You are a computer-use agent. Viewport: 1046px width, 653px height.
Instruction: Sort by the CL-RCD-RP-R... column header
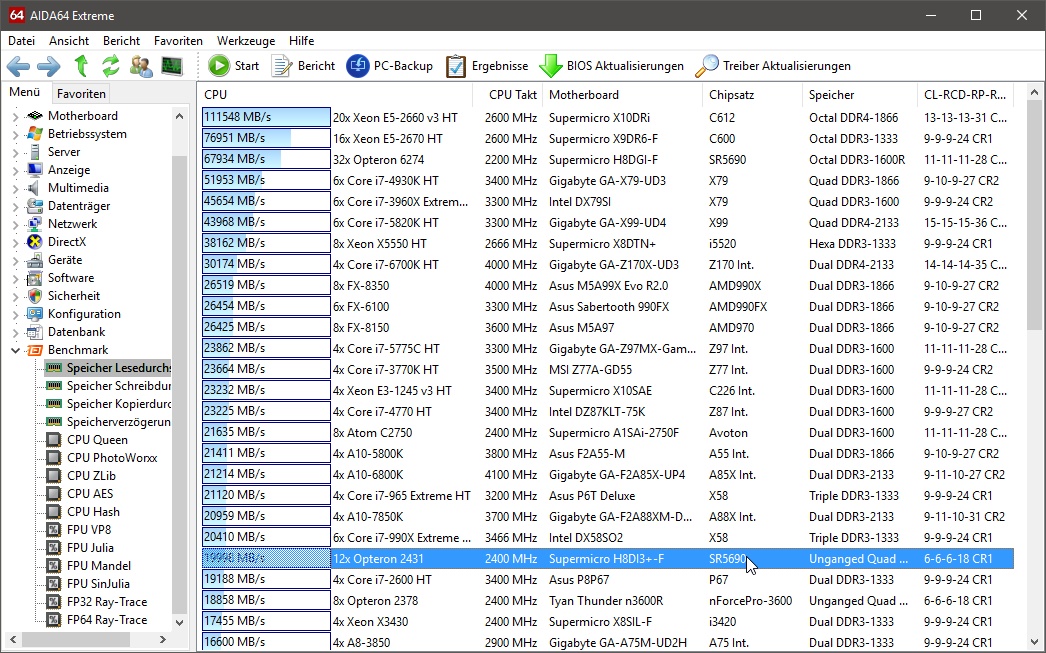[965, 95]
